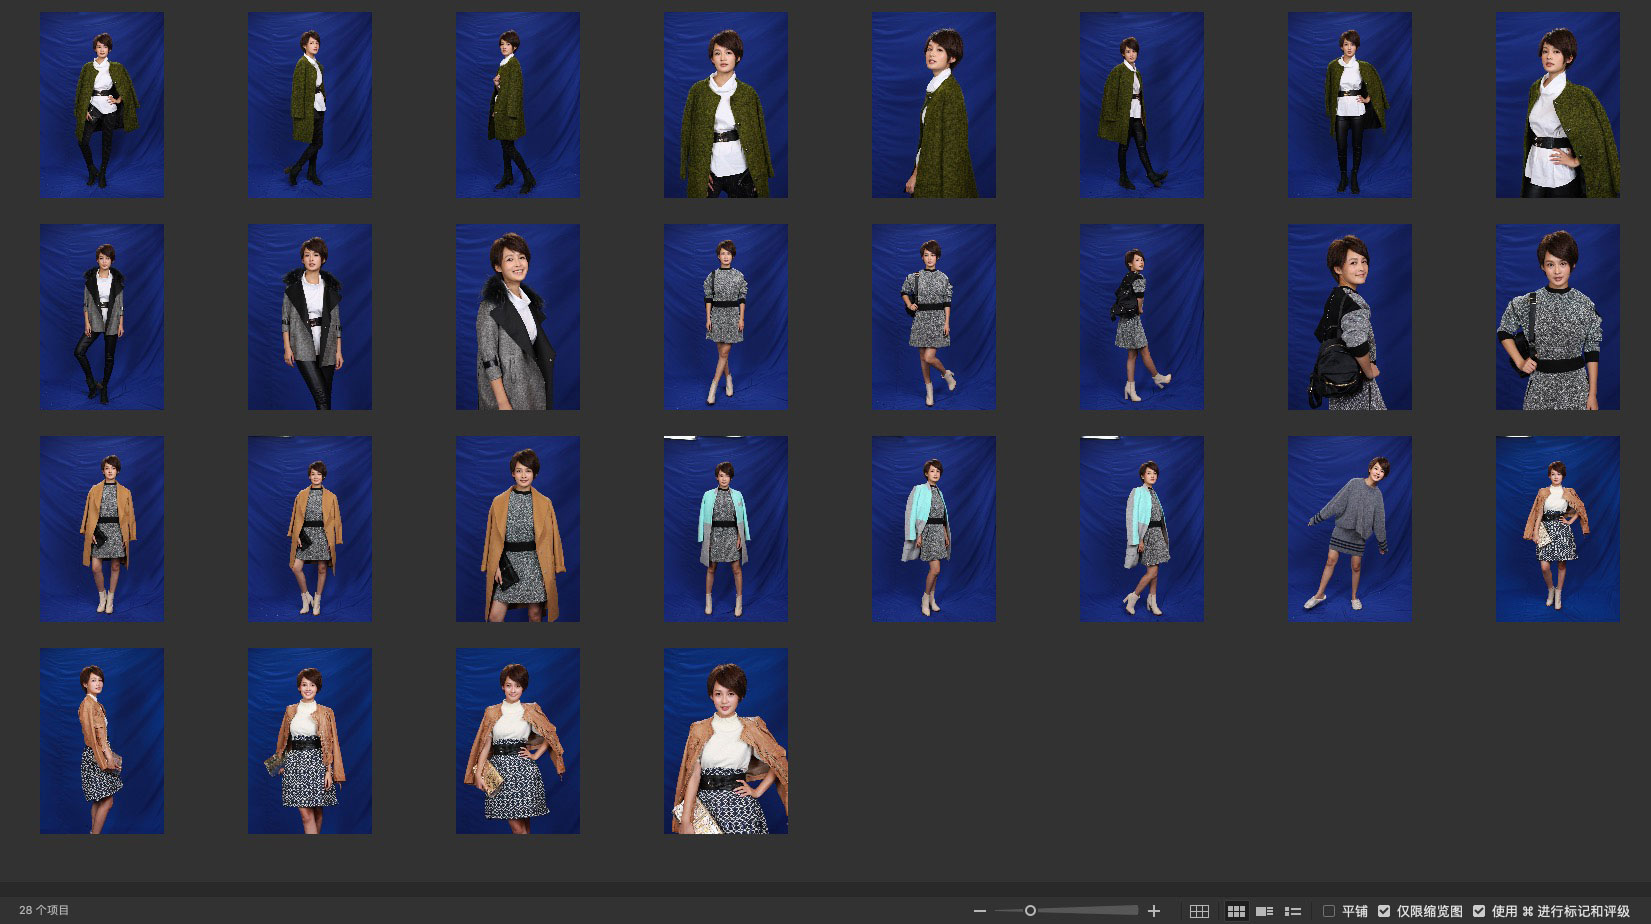The image size is (1651, 924).
Task: Switch to details view icon
Action: 1264,911
